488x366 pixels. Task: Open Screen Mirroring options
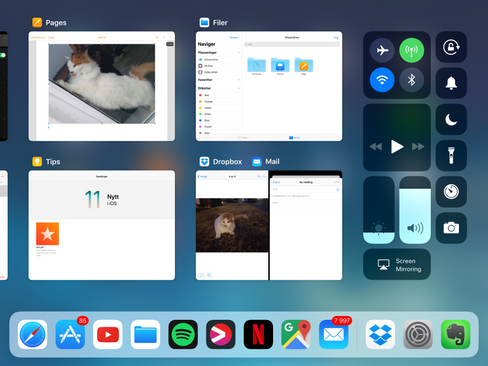pos(397,264)
